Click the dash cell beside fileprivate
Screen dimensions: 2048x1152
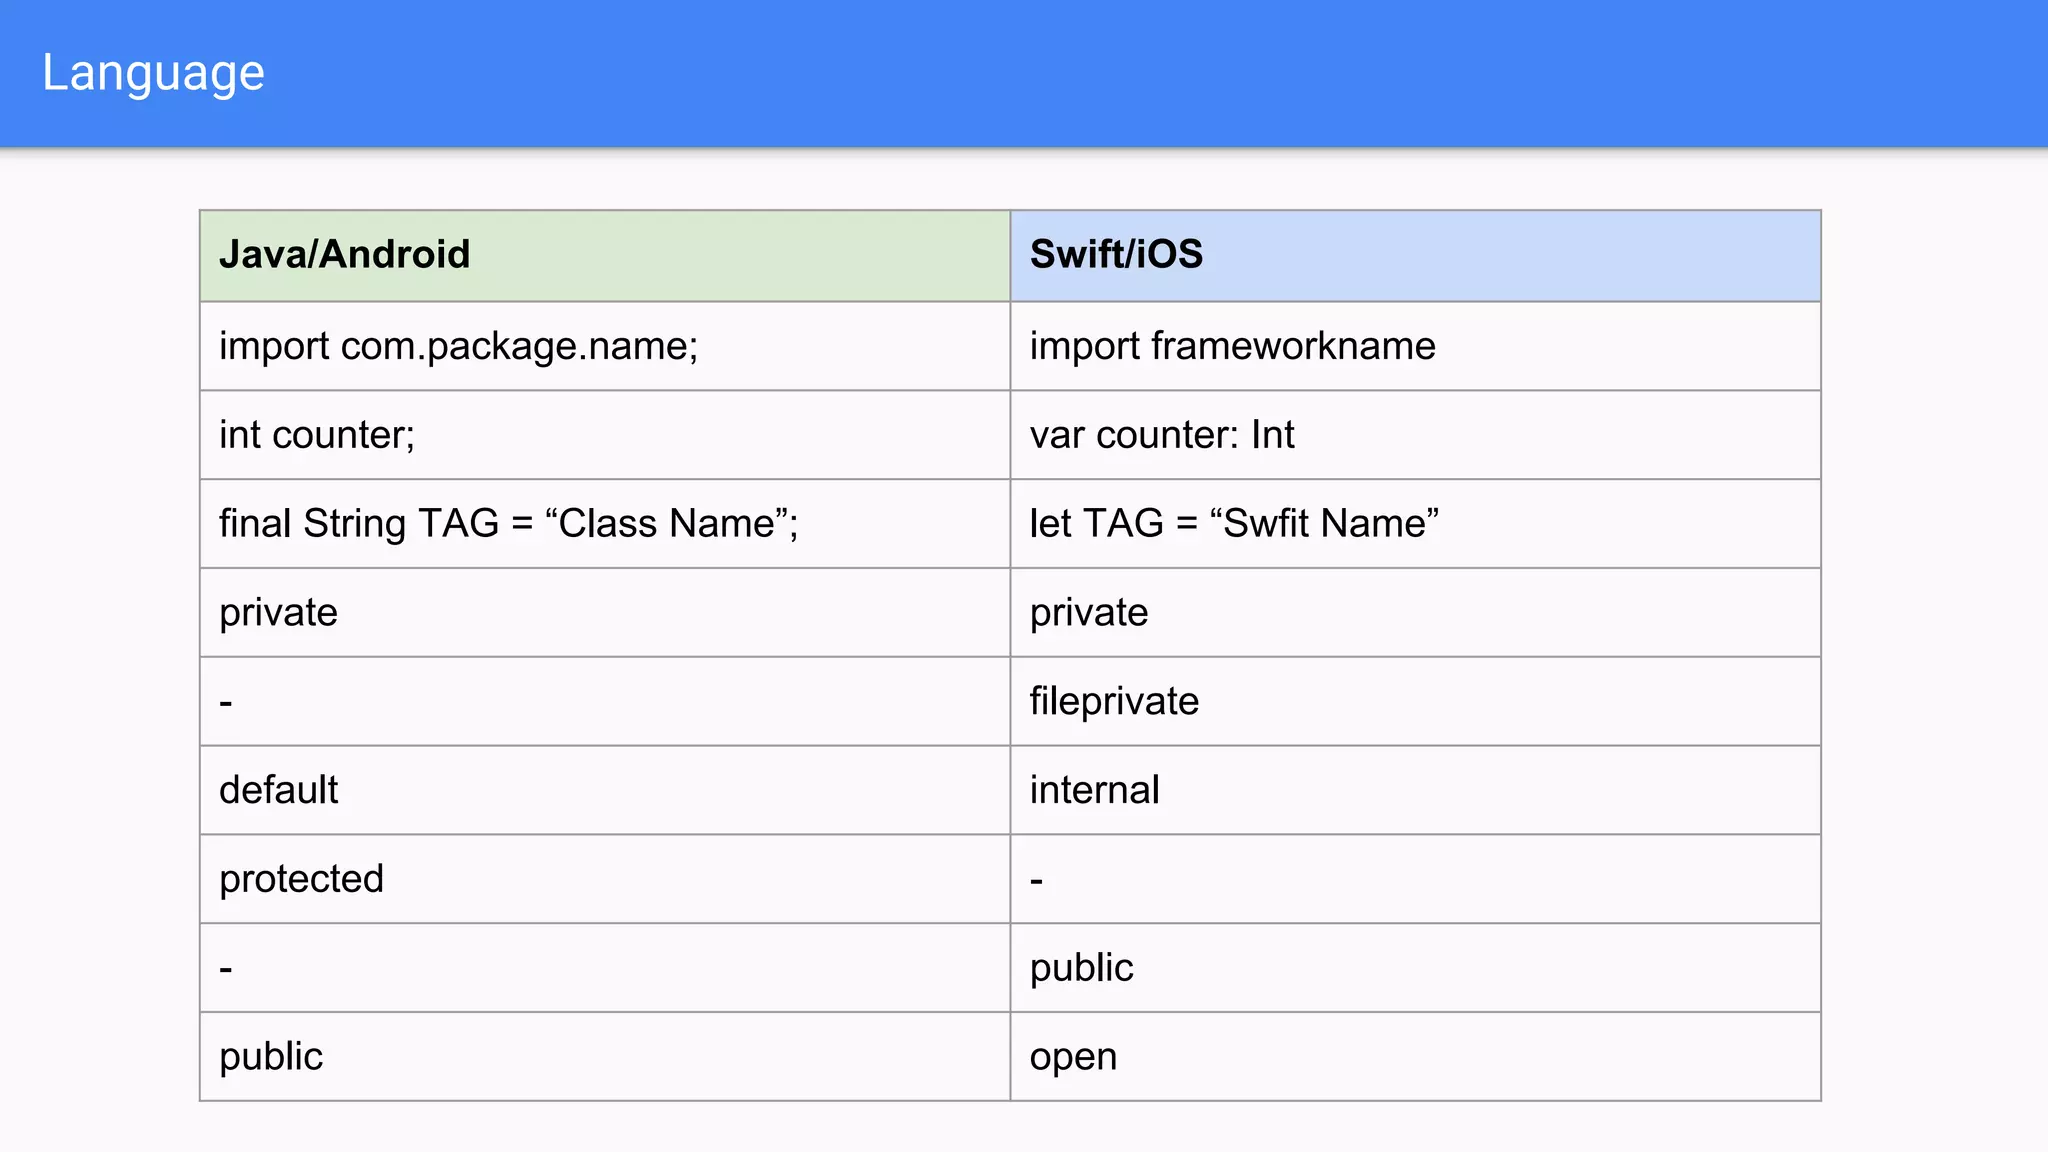point(226,702)
